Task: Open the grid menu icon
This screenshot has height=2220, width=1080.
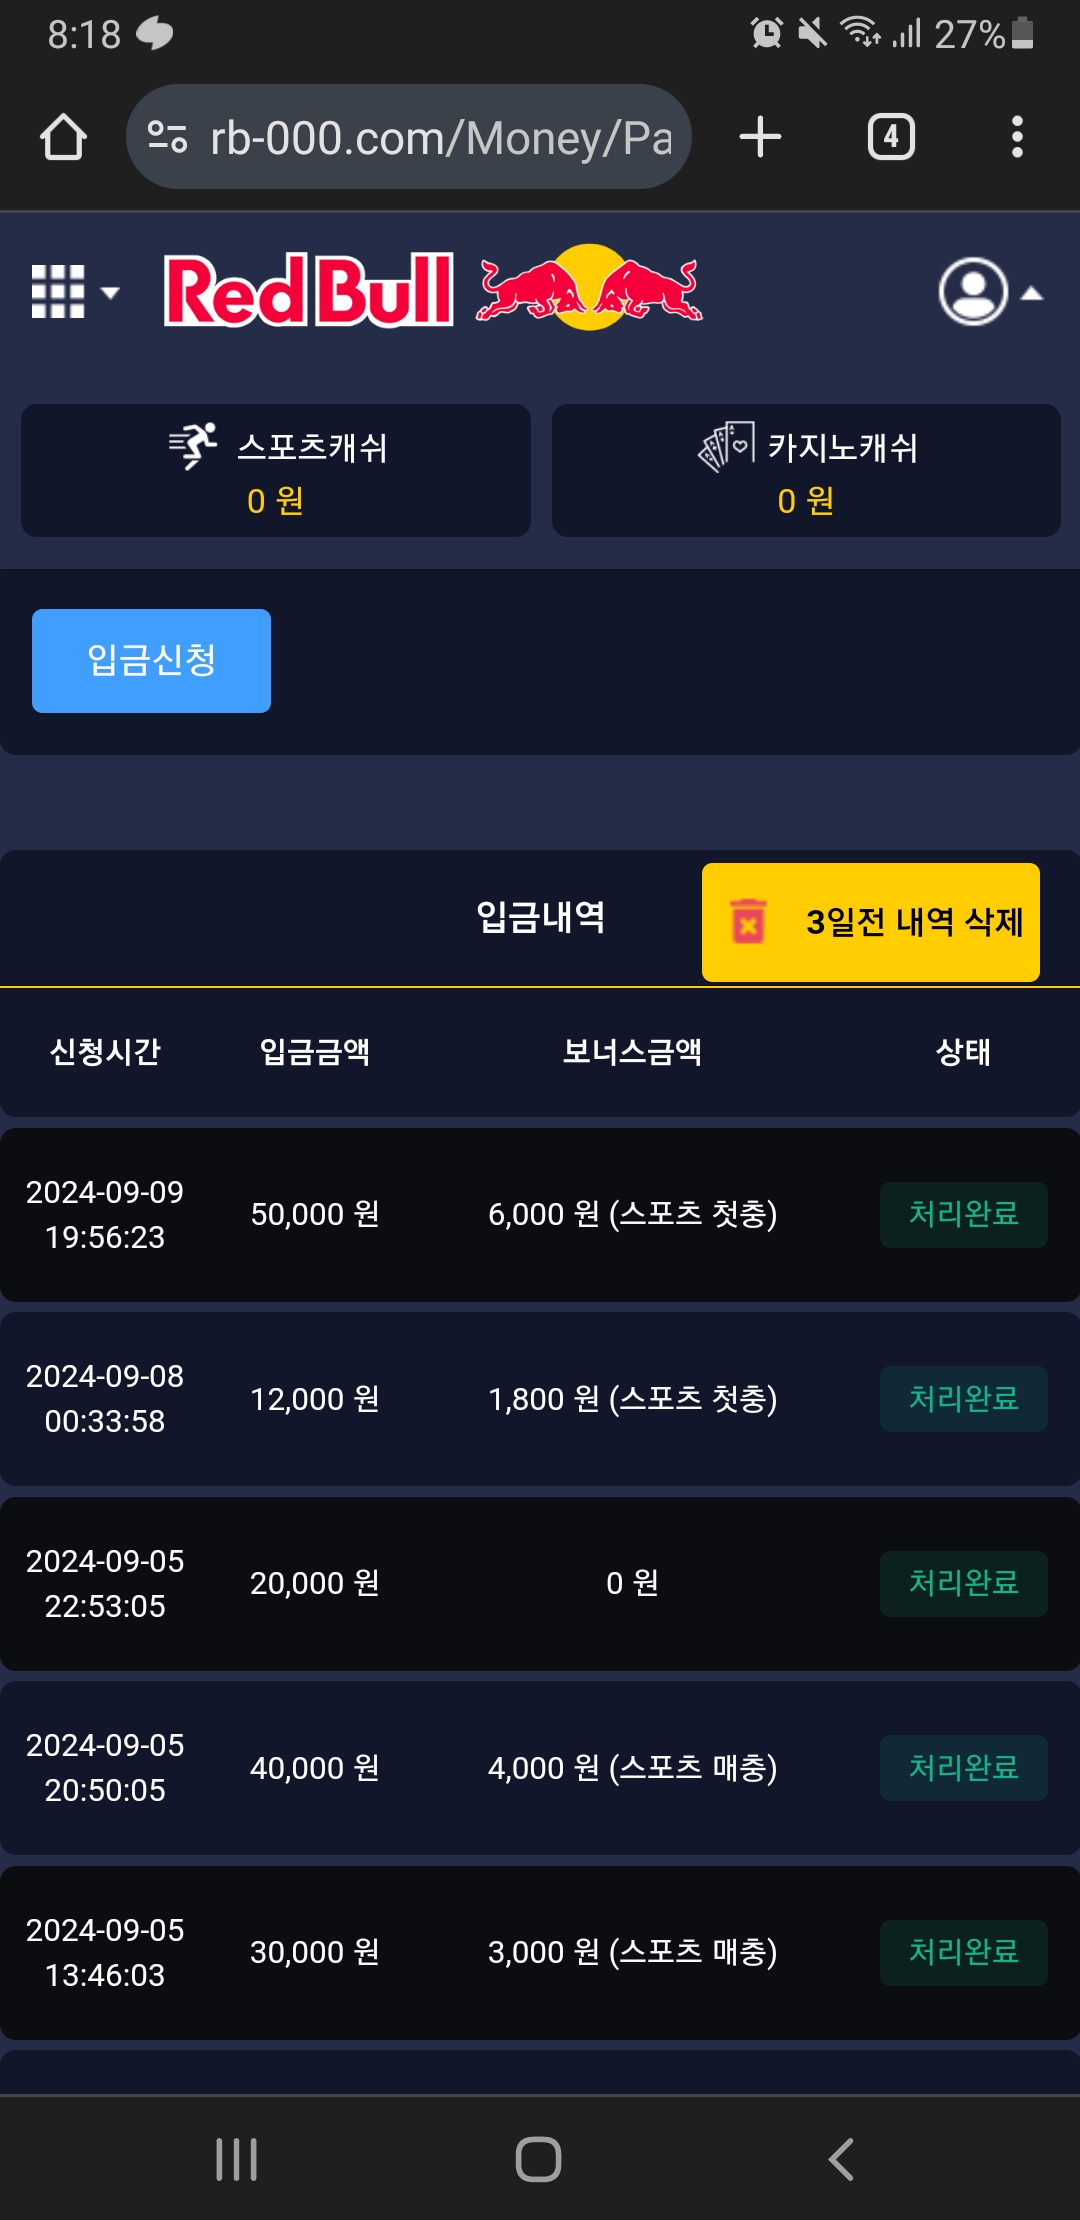Action: (x=72, y=292)
